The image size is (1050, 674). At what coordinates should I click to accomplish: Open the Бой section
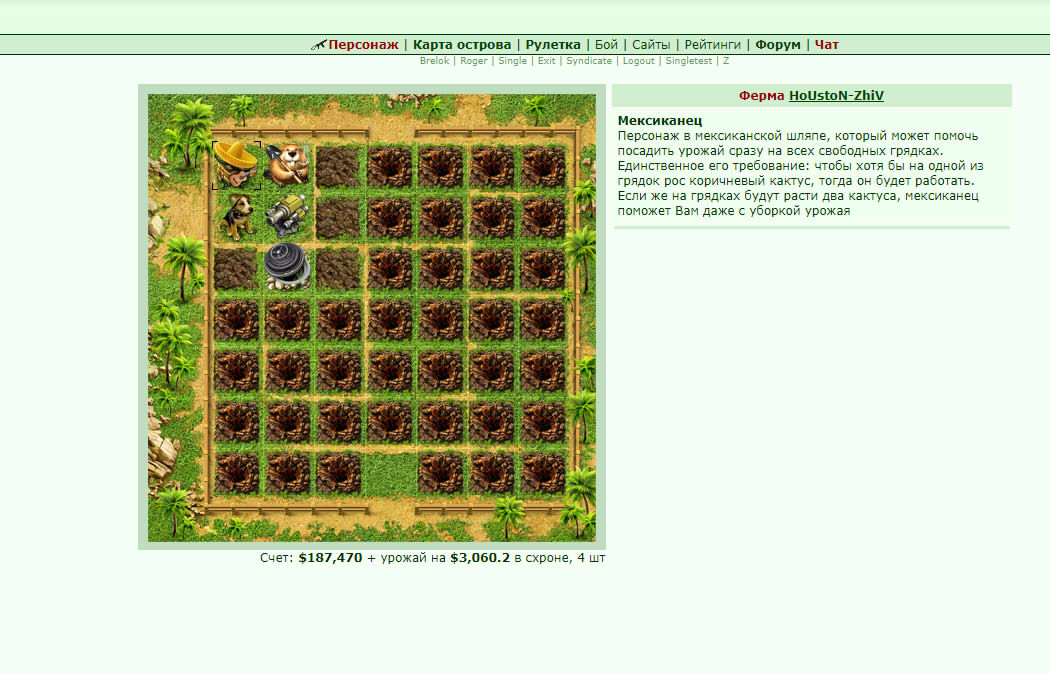tap(606, 45)
